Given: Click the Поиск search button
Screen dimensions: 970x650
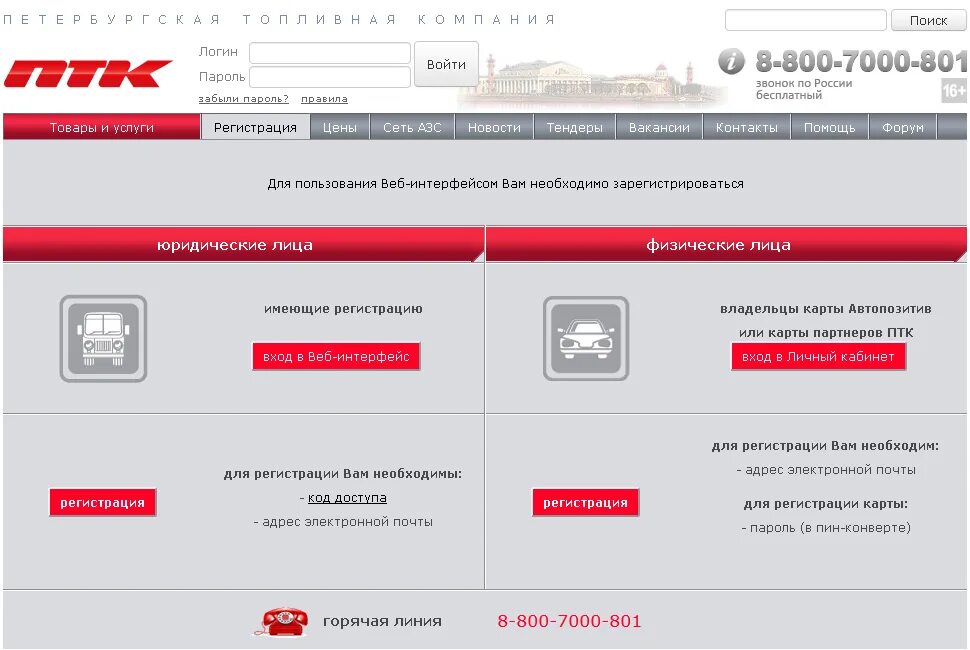Looking at the screenshot, I should tap(929, 19).
